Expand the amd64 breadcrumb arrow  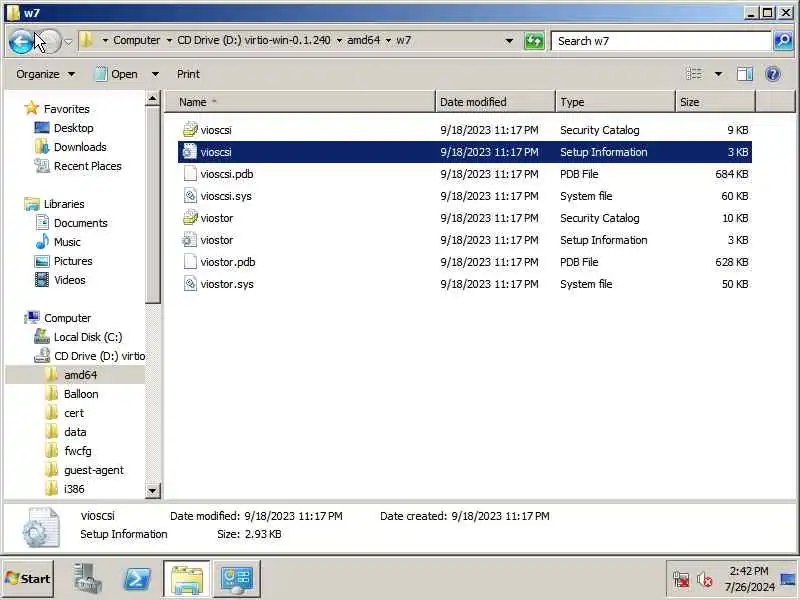(x=388, y=40)
